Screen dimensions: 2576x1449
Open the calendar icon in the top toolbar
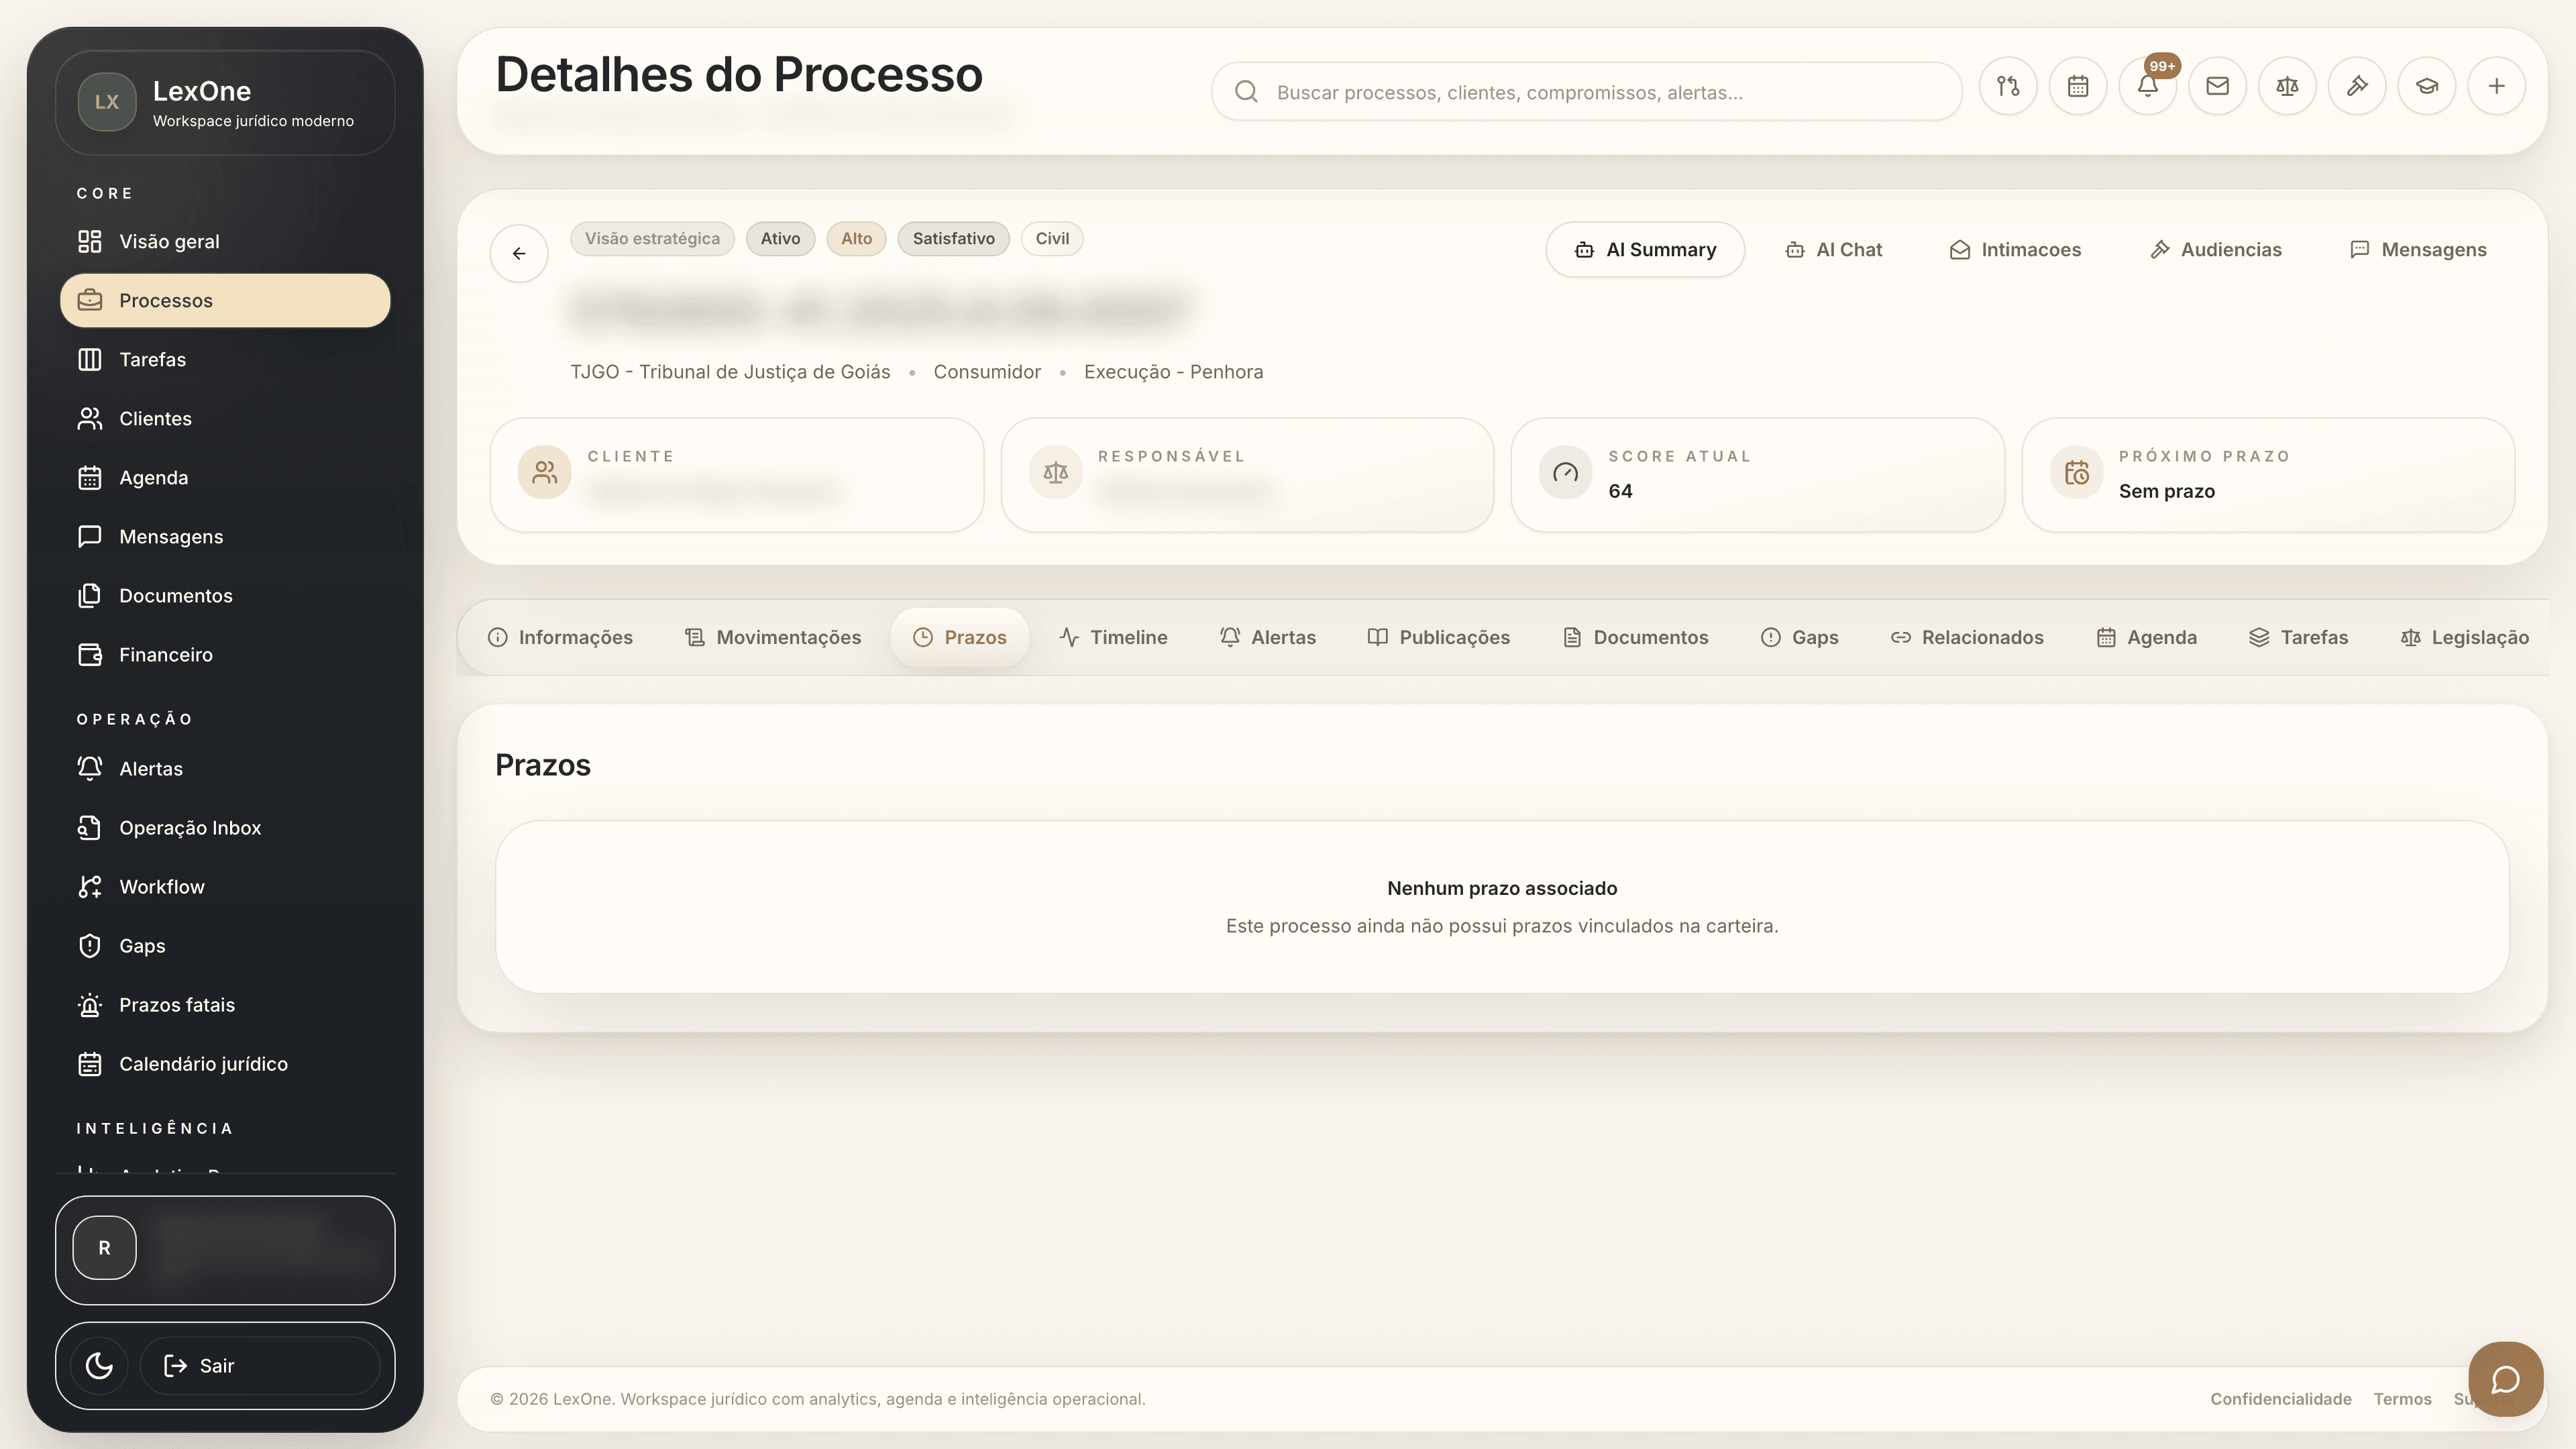pyautogui.click(x=2078, y=86)
